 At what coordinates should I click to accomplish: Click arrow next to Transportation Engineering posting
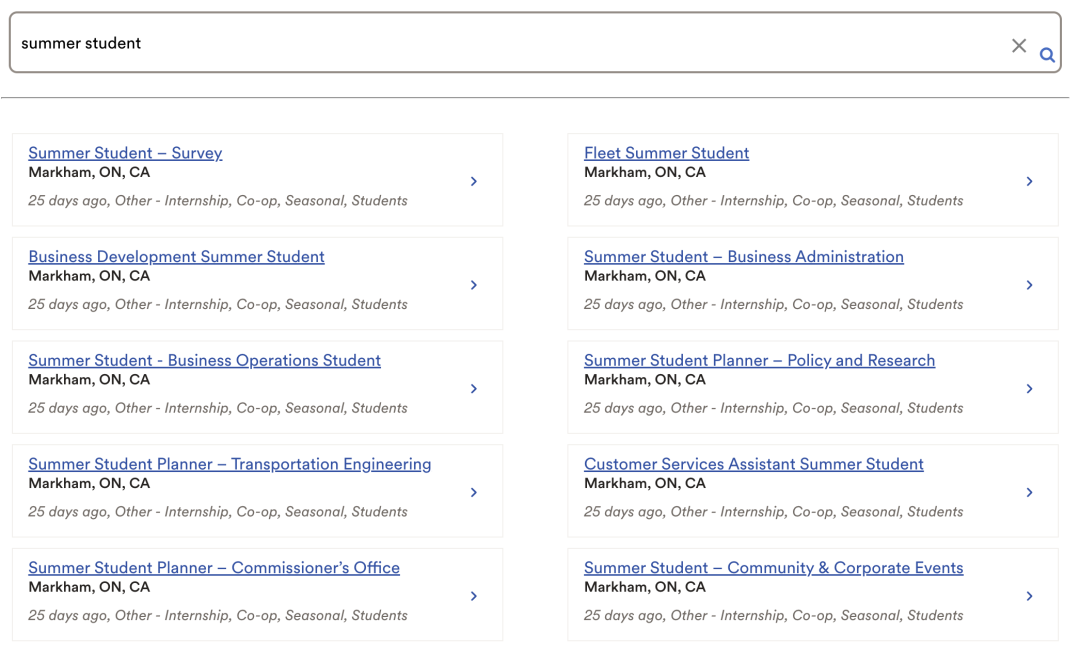474,492
